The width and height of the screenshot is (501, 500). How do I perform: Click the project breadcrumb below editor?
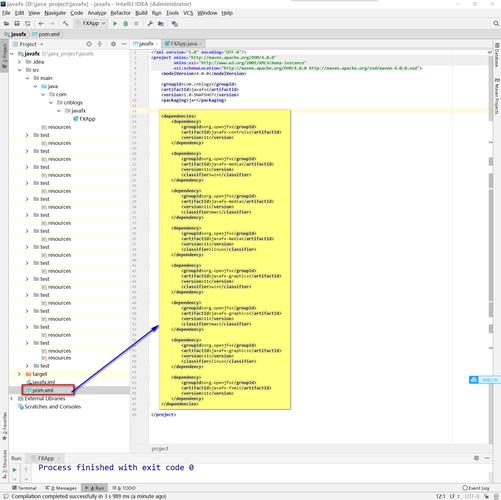(160, 449)
